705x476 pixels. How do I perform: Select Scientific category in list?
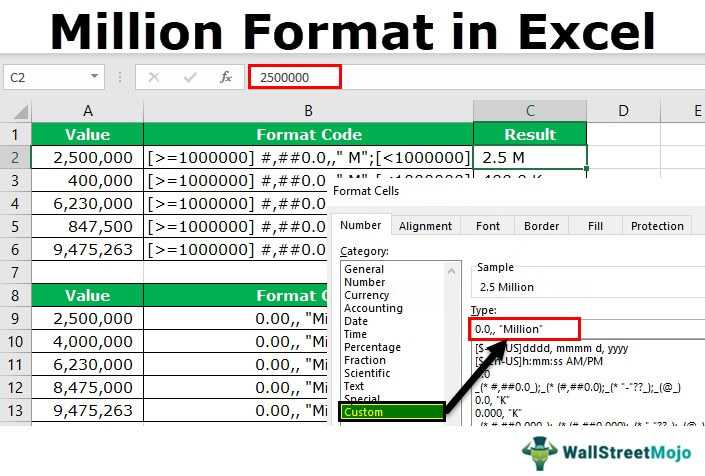(x=367, y=373)
